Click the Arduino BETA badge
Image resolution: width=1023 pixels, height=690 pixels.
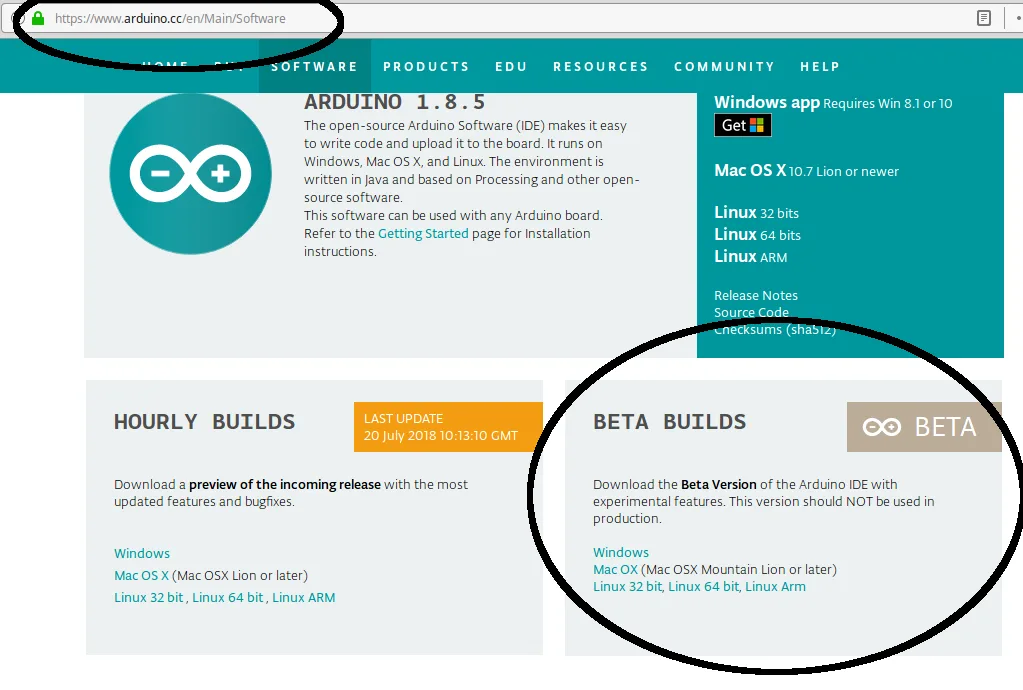924,427
